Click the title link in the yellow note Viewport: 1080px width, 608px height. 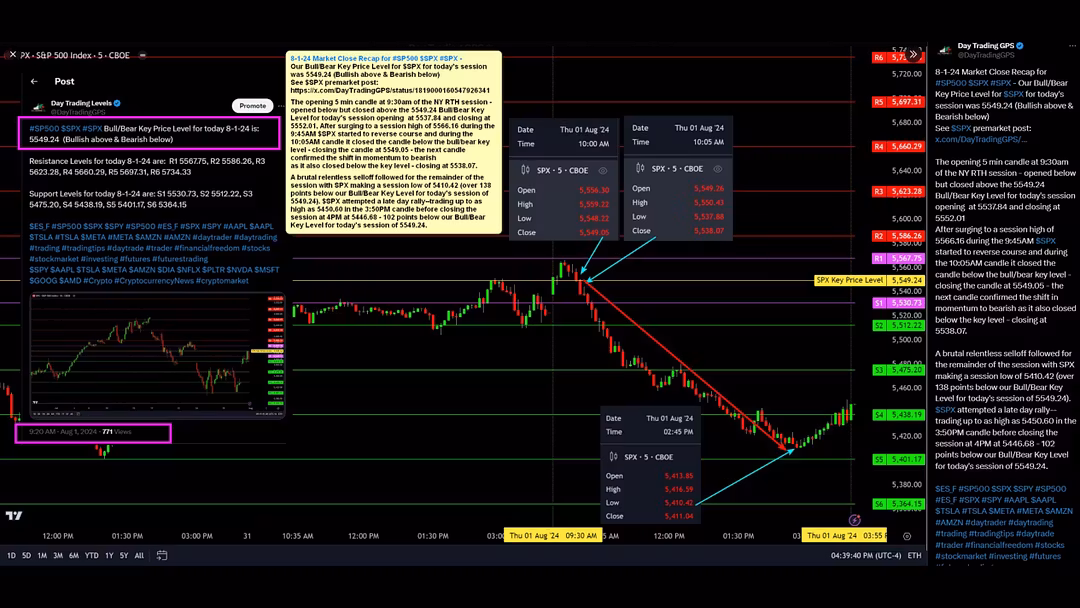(x=376, y=59)
